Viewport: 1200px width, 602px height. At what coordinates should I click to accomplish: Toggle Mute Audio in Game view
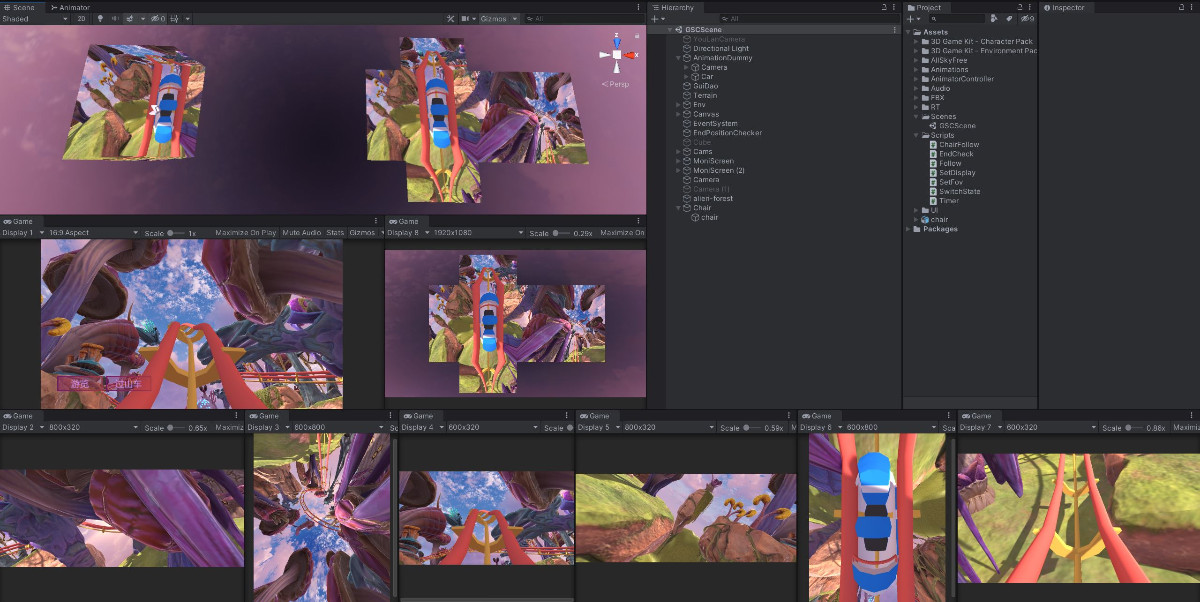tap(302, 233)
